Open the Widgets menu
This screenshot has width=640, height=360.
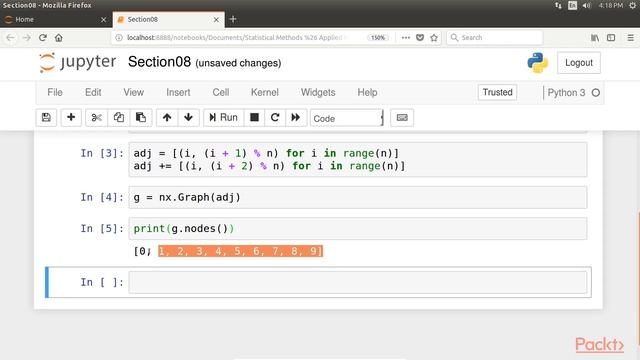(x=318, y=92)
